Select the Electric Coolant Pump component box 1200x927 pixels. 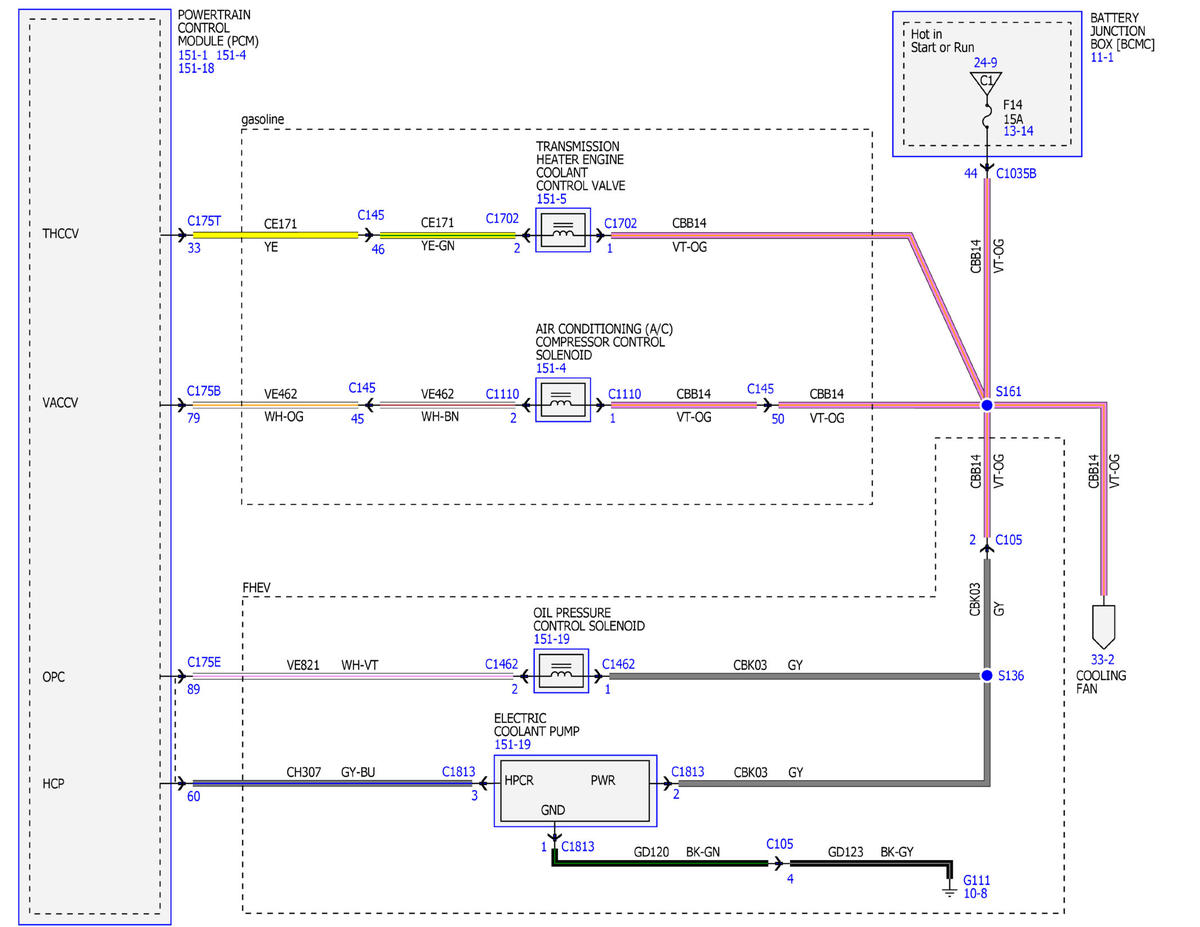[575, 791]
